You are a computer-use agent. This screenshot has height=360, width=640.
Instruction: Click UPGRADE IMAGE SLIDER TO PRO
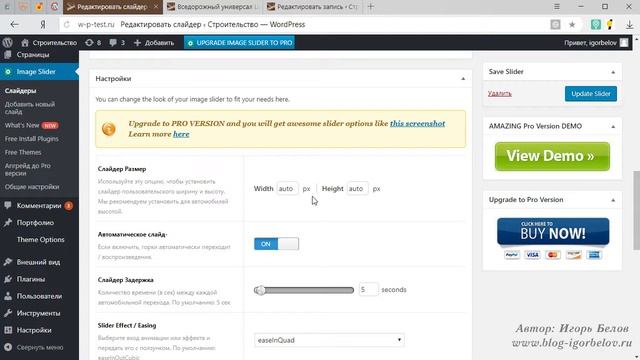point(239,42)
